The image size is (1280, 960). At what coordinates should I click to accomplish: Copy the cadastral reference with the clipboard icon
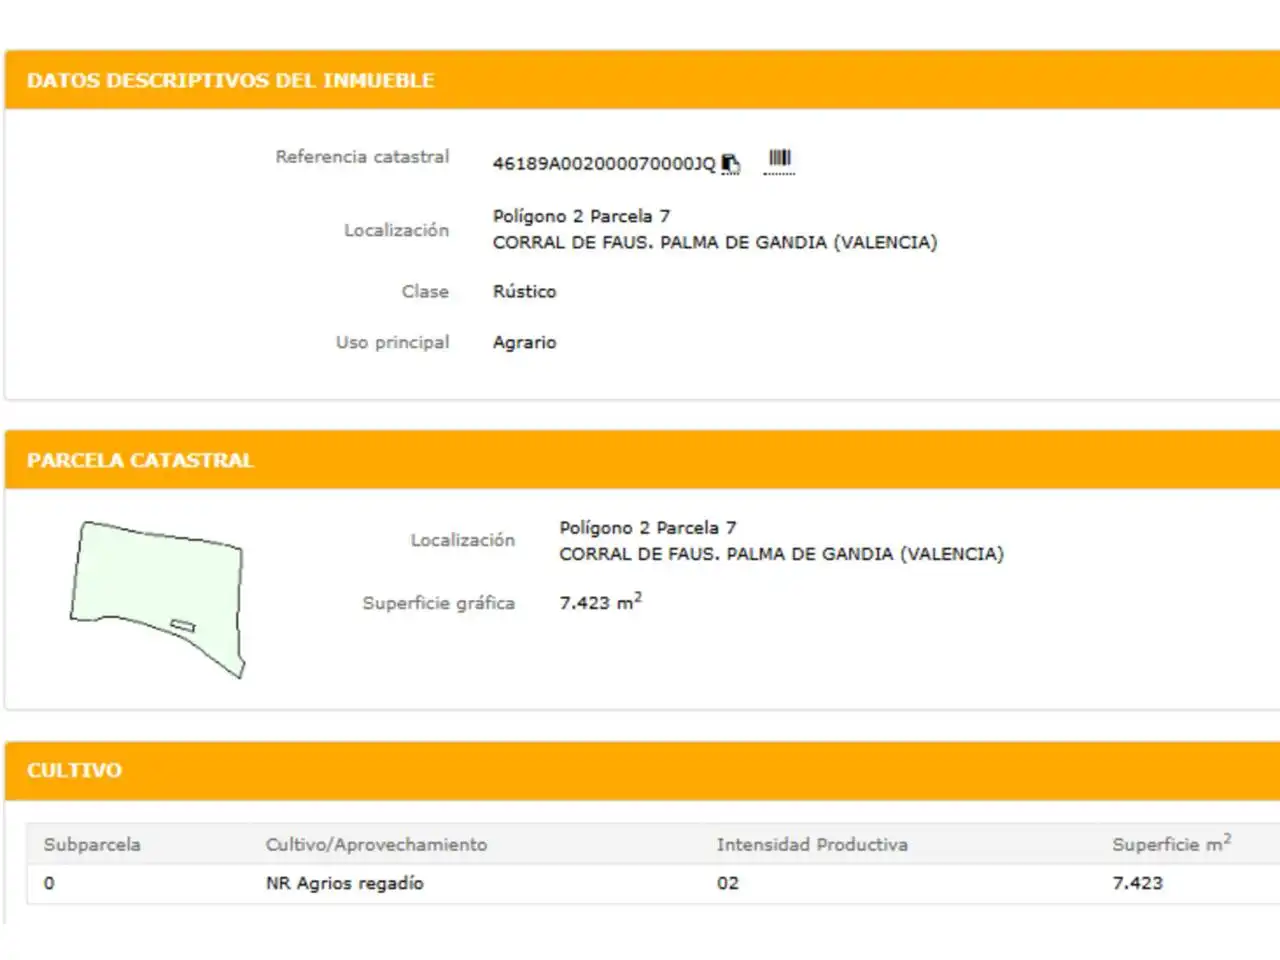(731, 163)
